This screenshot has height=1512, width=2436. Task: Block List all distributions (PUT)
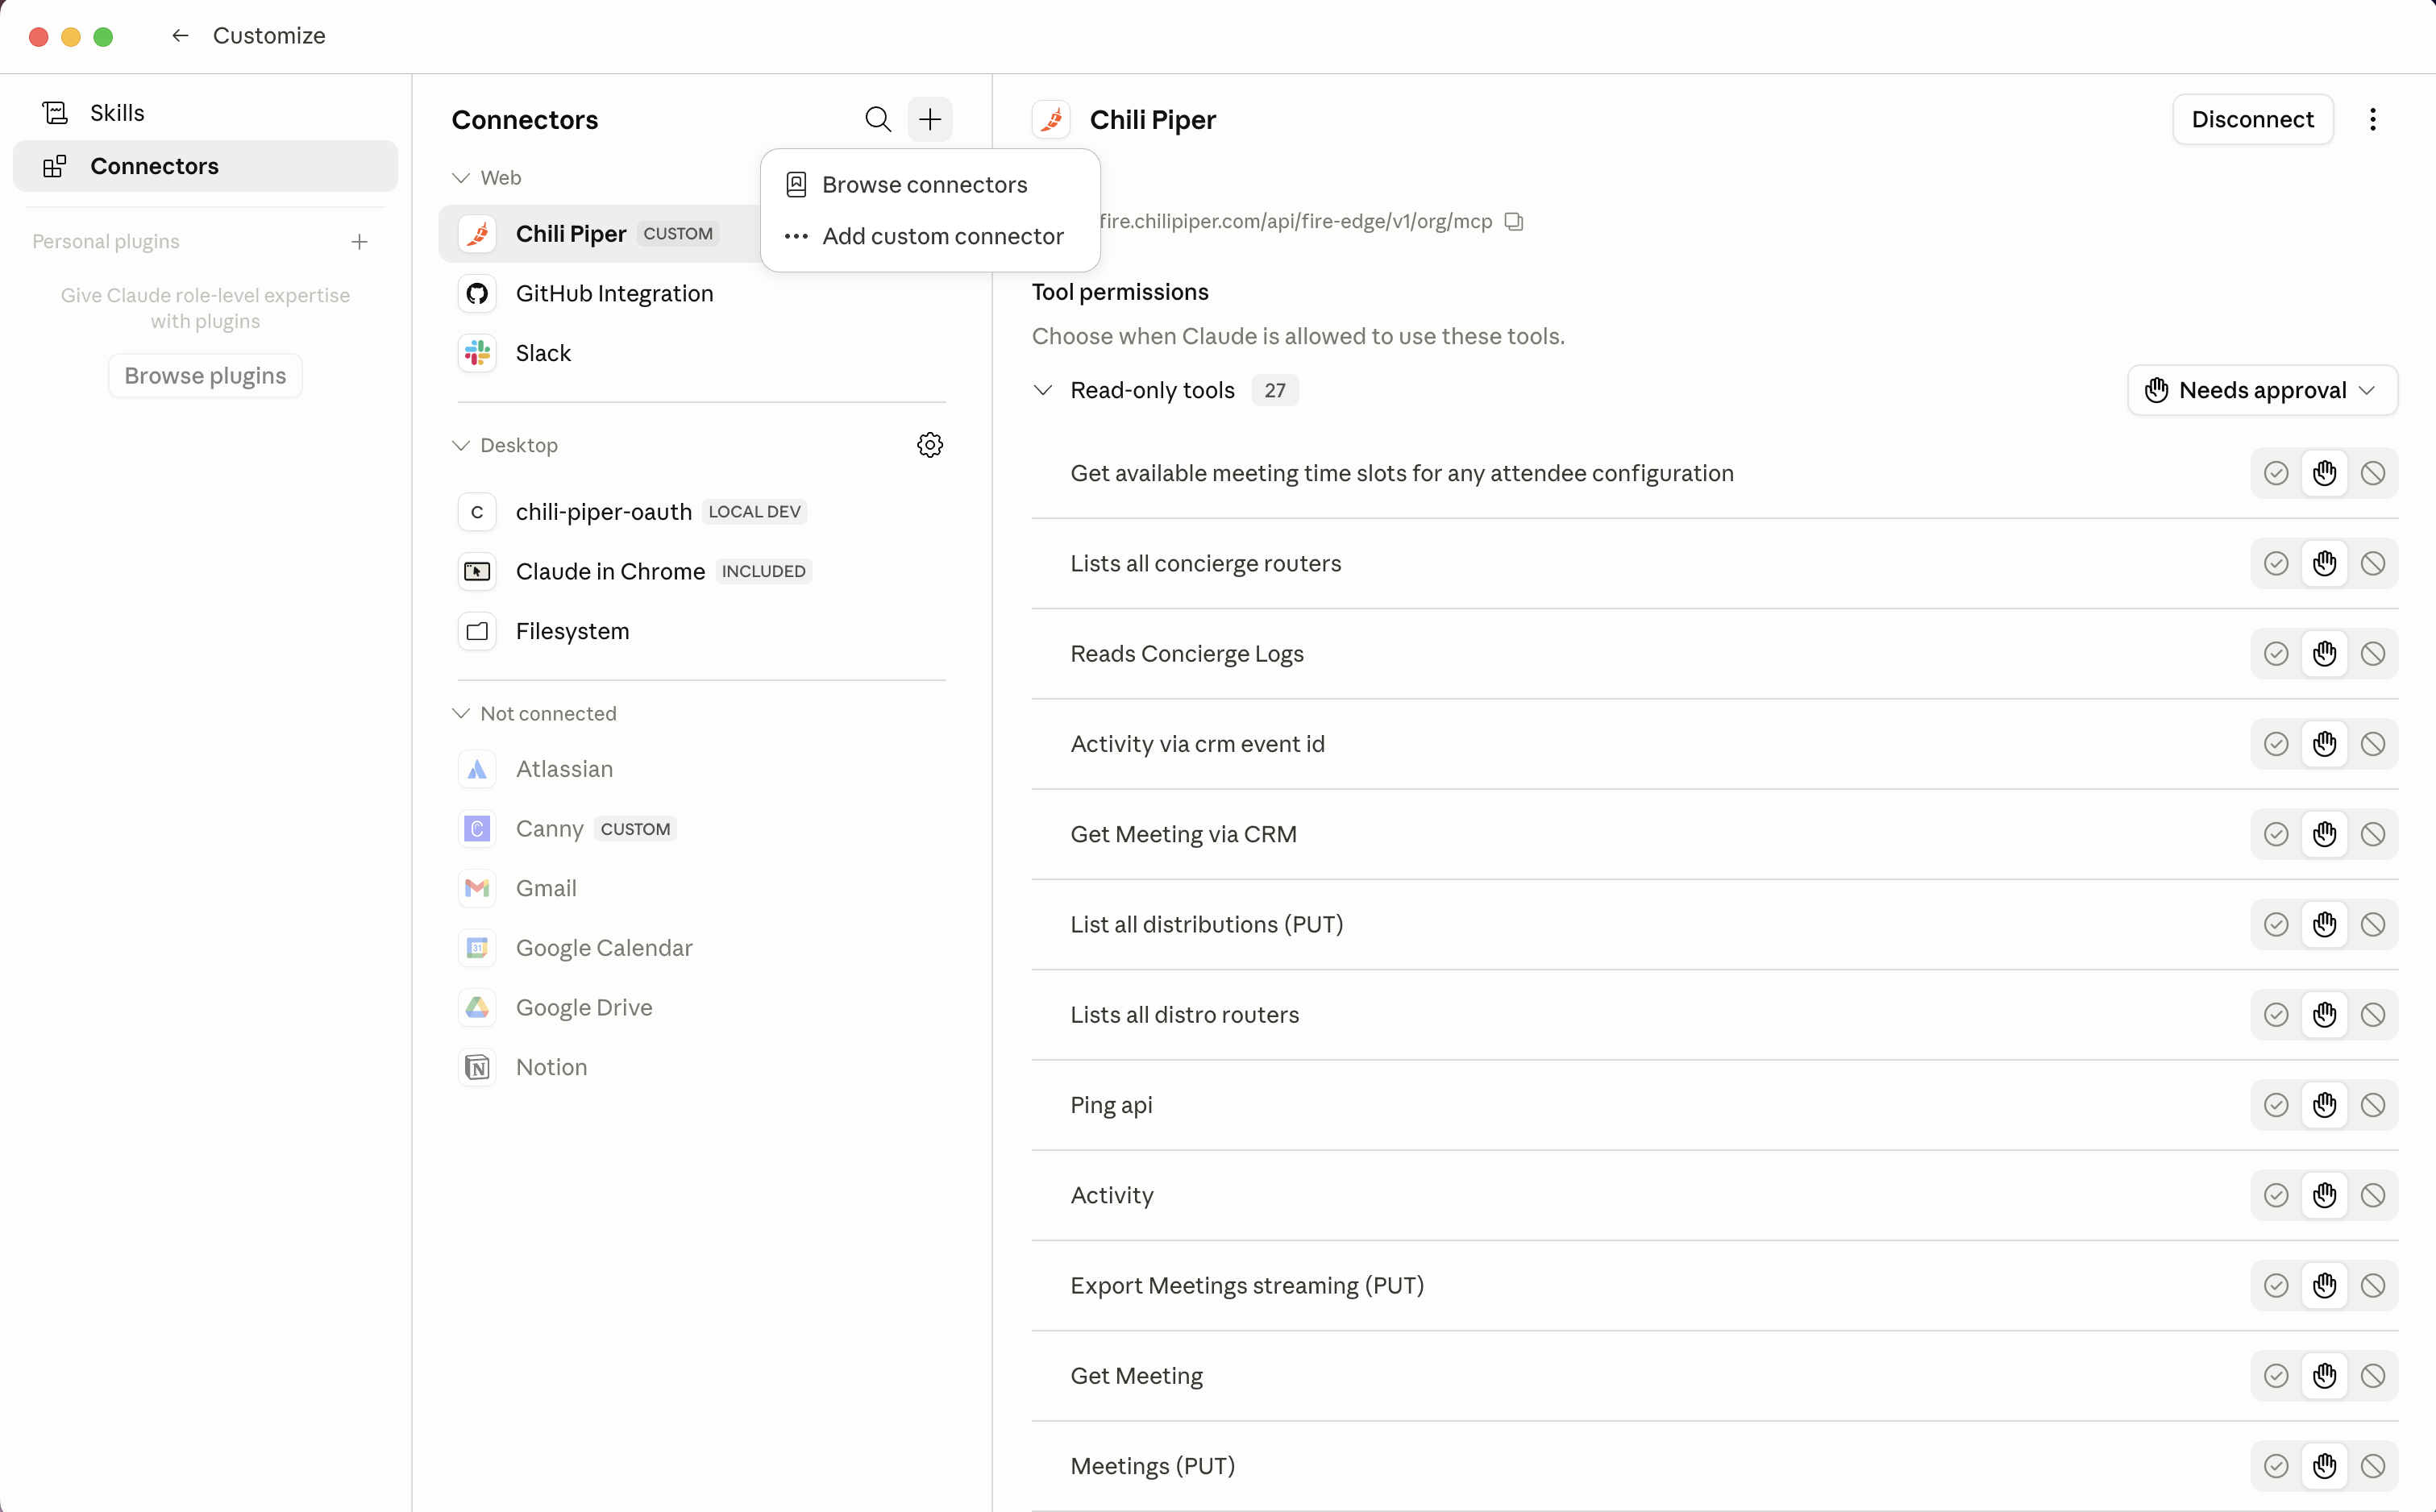[x=2372, y=924]
